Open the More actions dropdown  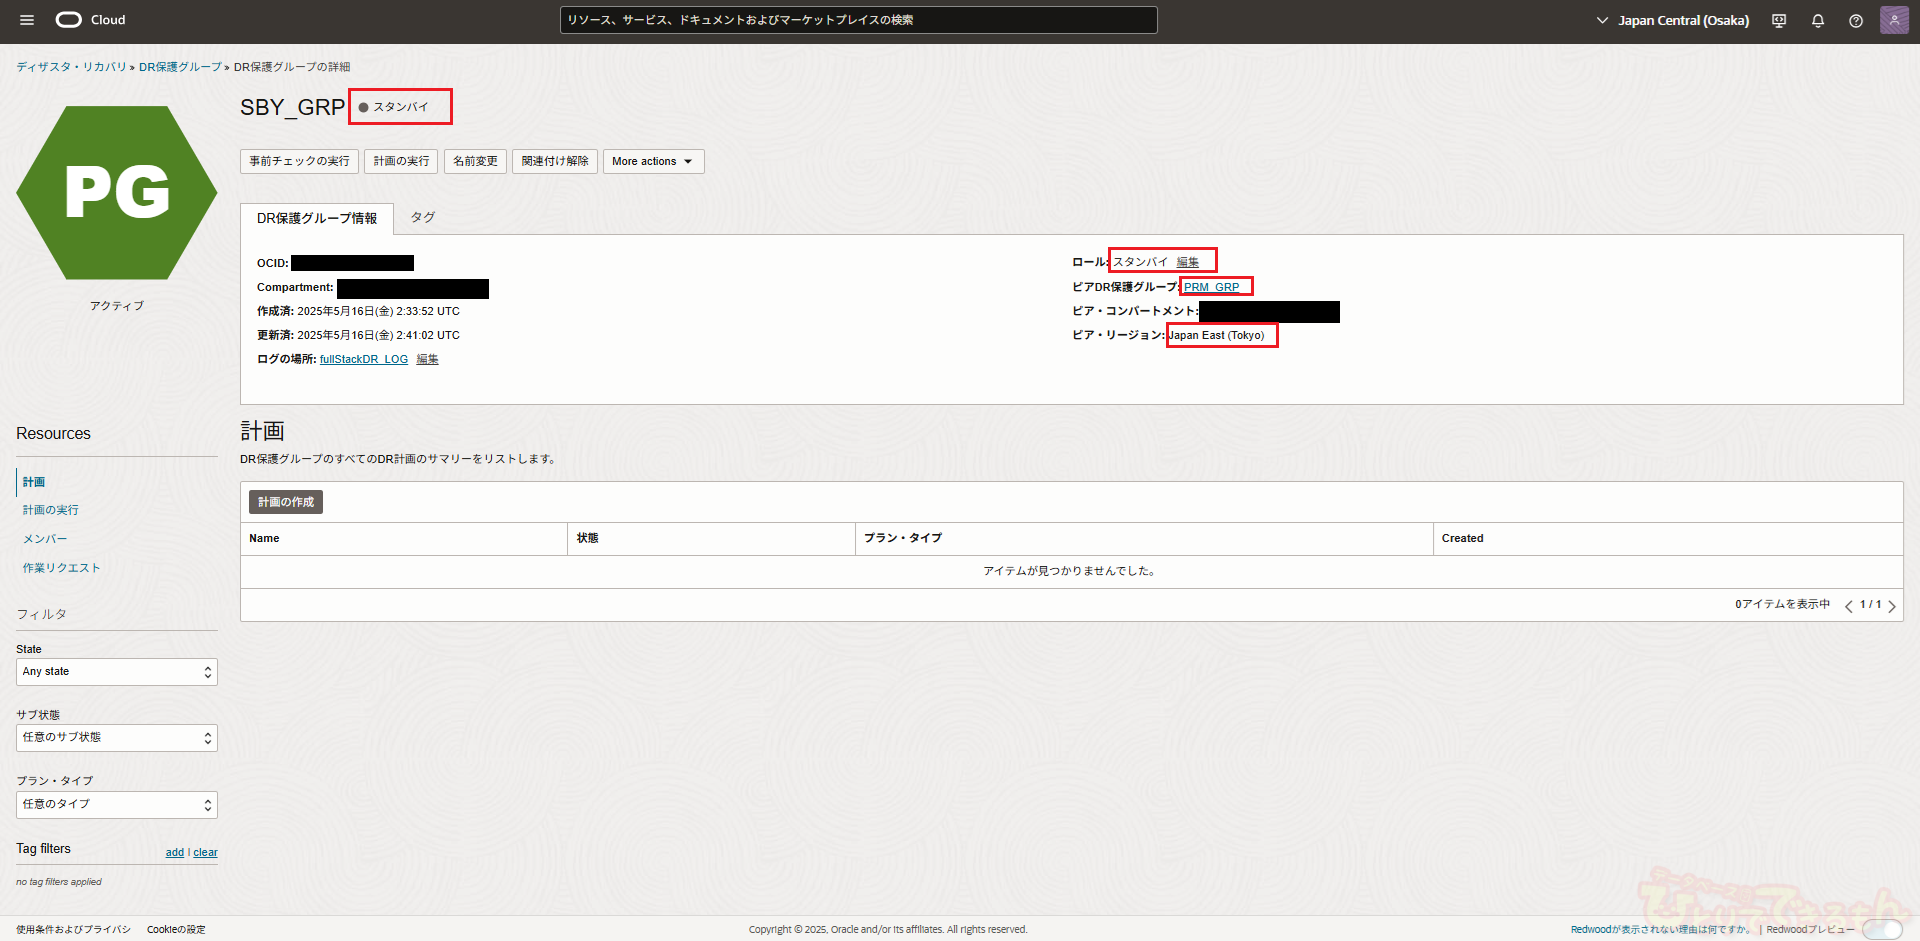pos(653,162)
